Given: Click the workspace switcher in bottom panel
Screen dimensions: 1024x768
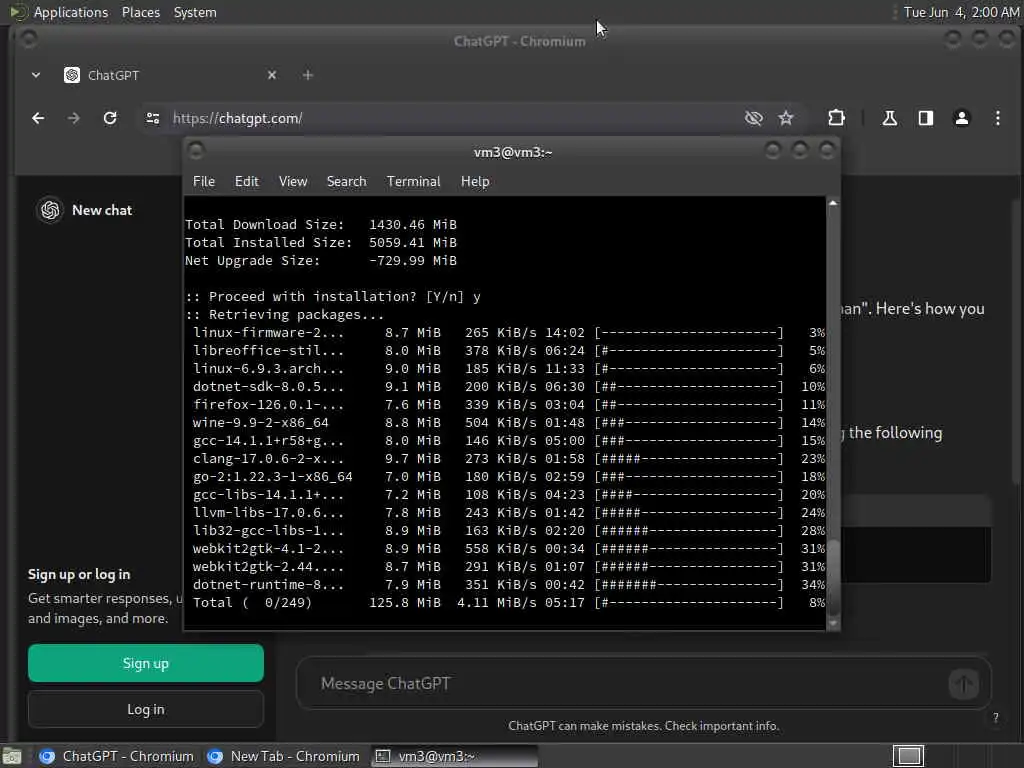Looking at the screenshot, I should pyautogui.click(x=908, y=756).
